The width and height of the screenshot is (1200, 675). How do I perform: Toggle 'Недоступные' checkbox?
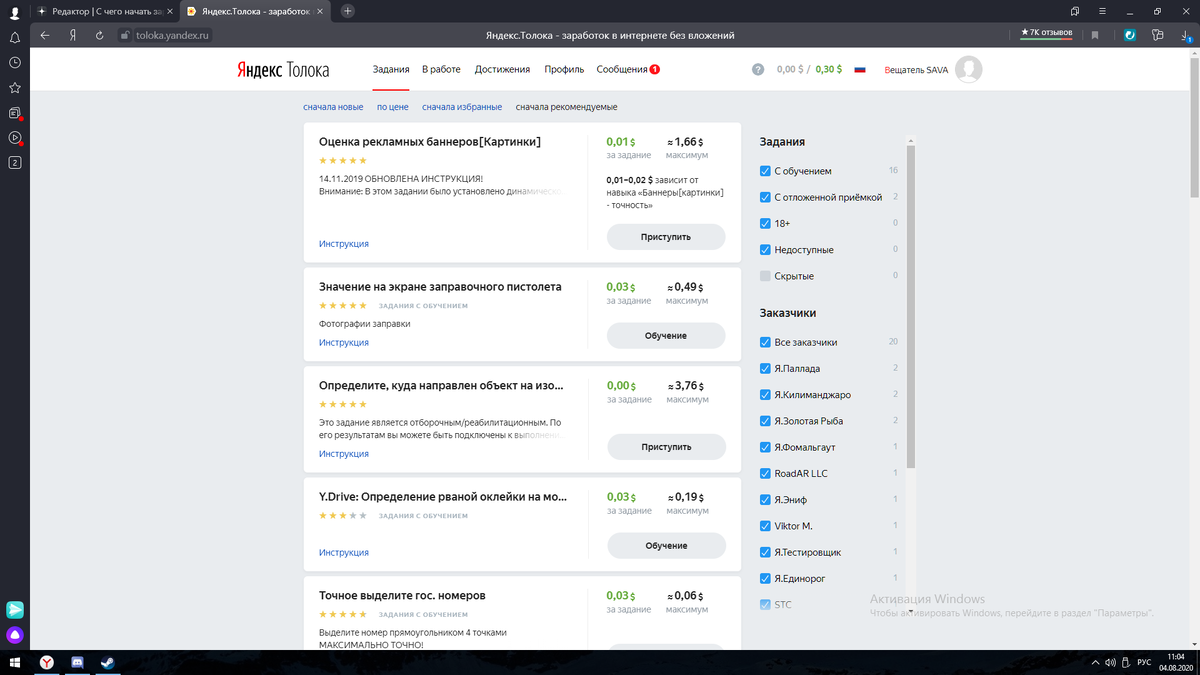pos(765,250)
